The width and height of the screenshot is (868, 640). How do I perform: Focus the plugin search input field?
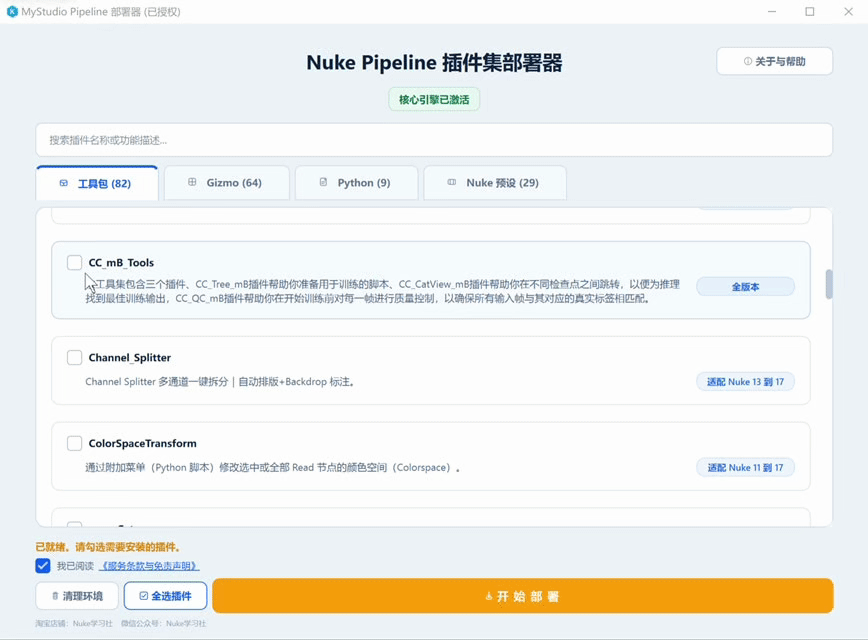click(434, 140)
